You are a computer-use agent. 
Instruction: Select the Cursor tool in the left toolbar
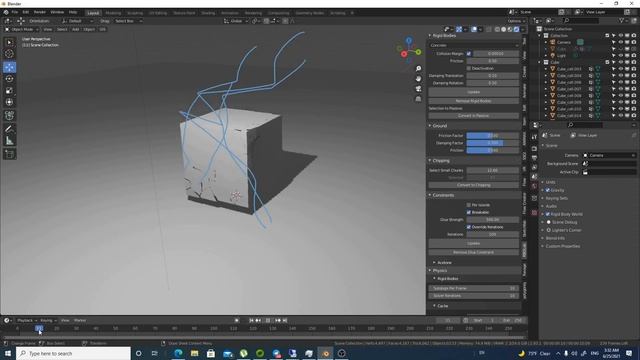coord(9,54)
